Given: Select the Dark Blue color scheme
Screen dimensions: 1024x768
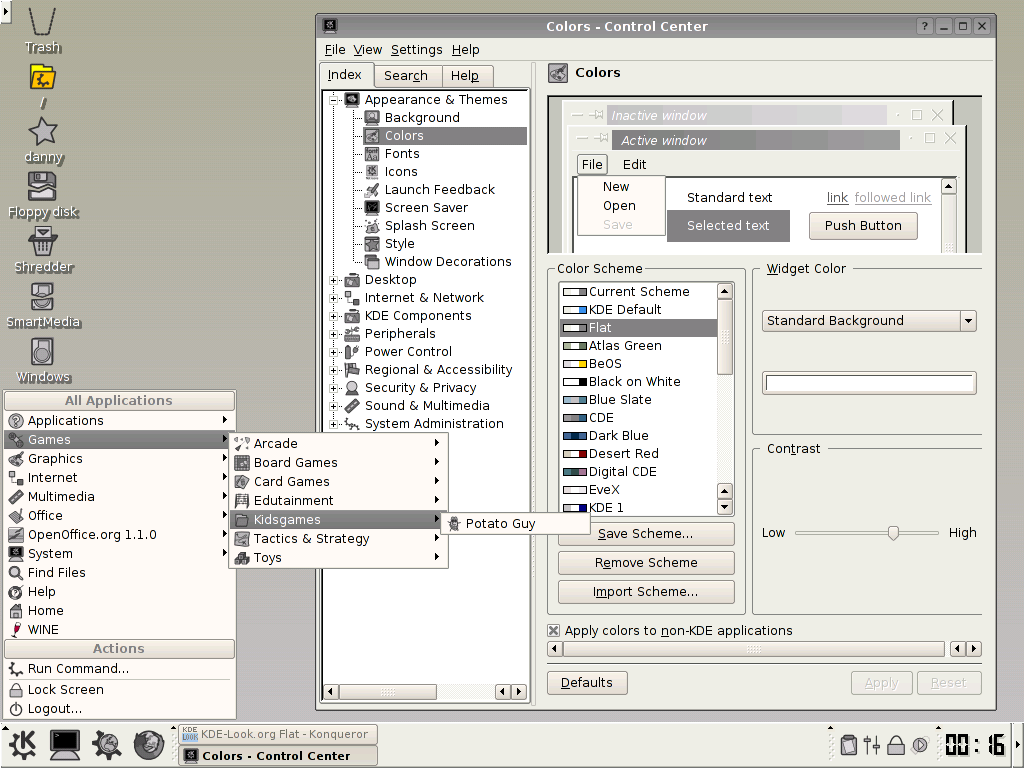Looking at the screenshot, I should (x=638, y=436).
